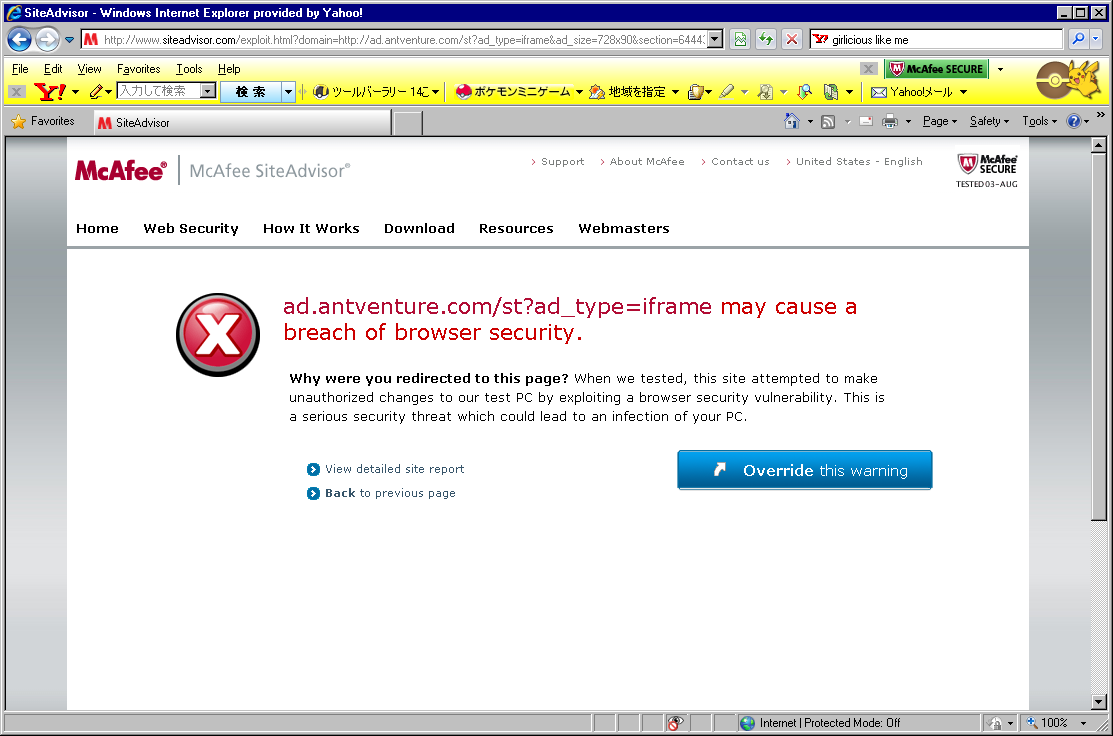Click the magnifier search button

1078,39
